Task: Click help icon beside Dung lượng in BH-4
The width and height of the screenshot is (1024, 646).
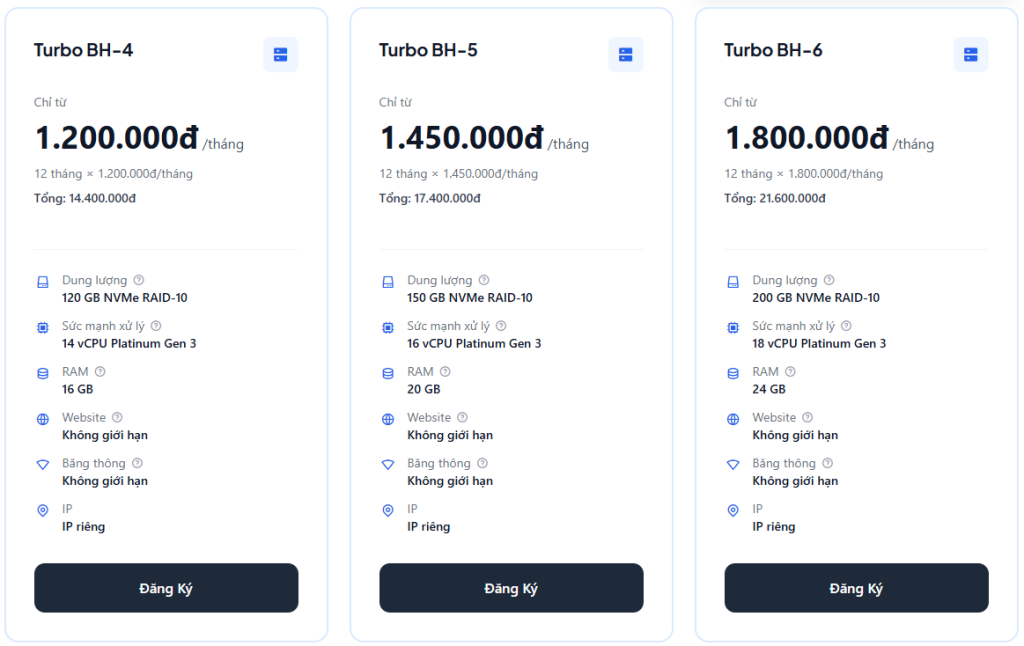Action: pyautogui.click(x=139, y=280)
